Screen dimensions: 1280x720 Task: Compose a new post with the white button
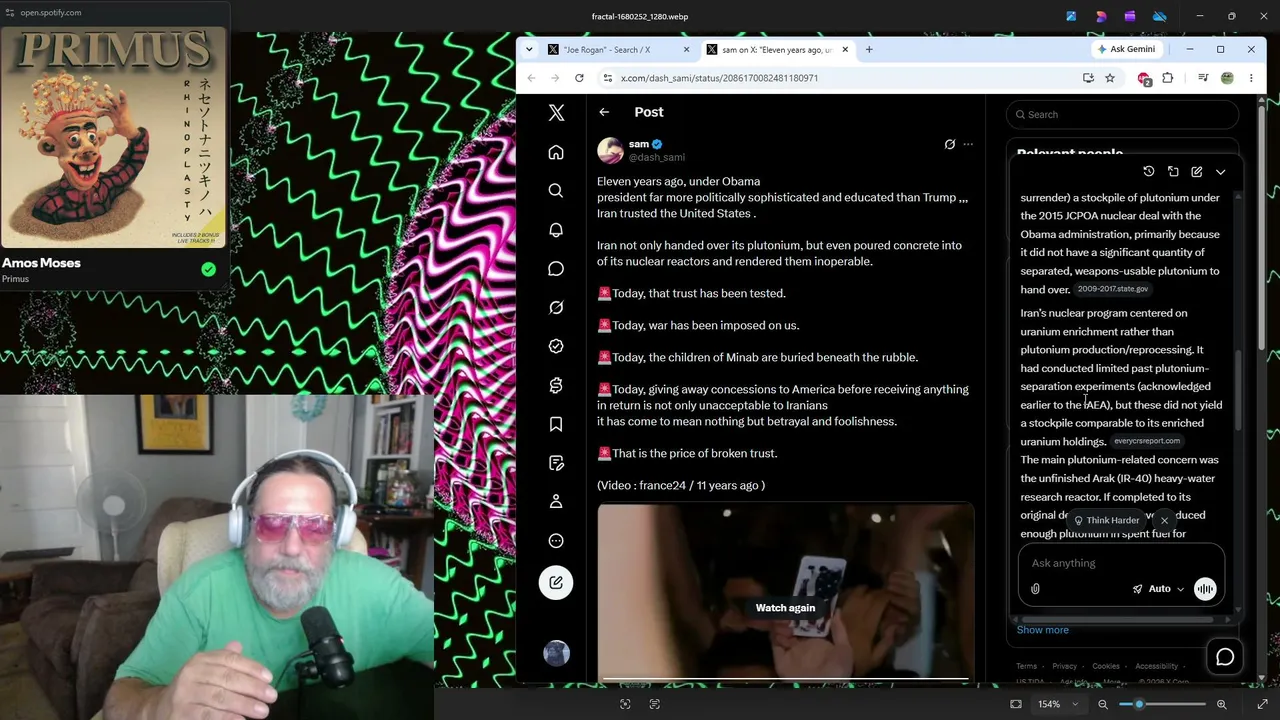click(x=556, y=583)
